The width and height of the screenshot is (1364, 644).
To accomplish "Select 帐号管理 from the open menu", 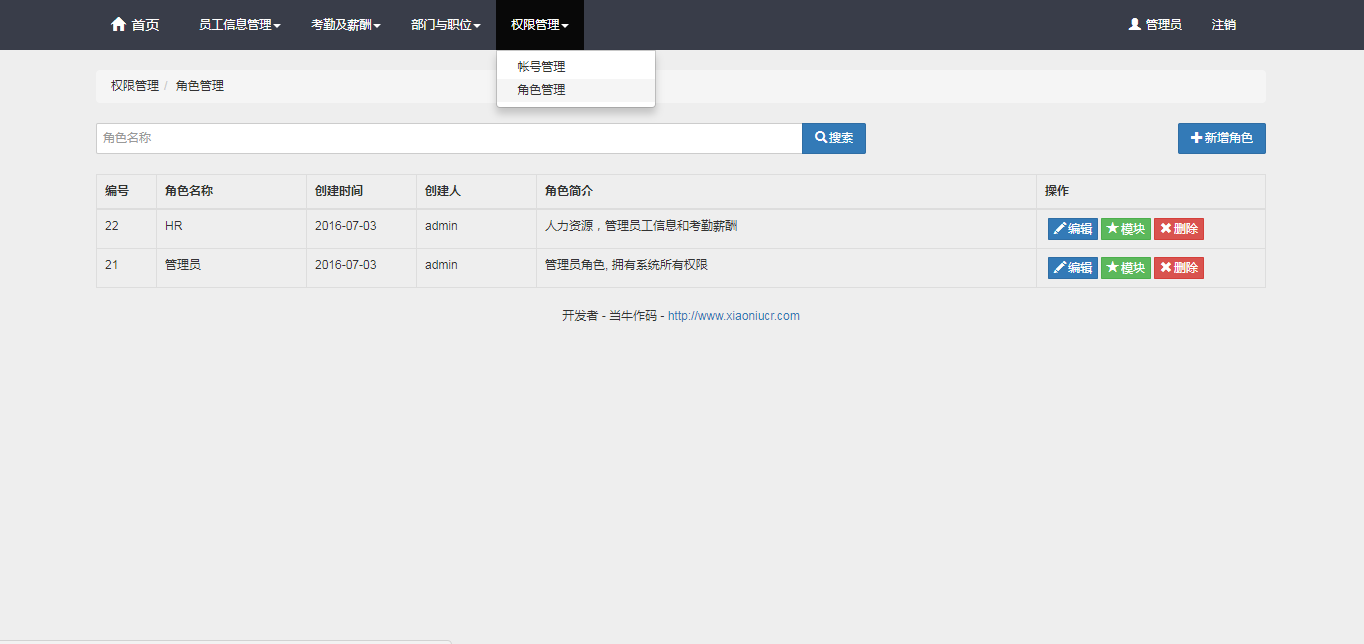I will pos(541,67).
